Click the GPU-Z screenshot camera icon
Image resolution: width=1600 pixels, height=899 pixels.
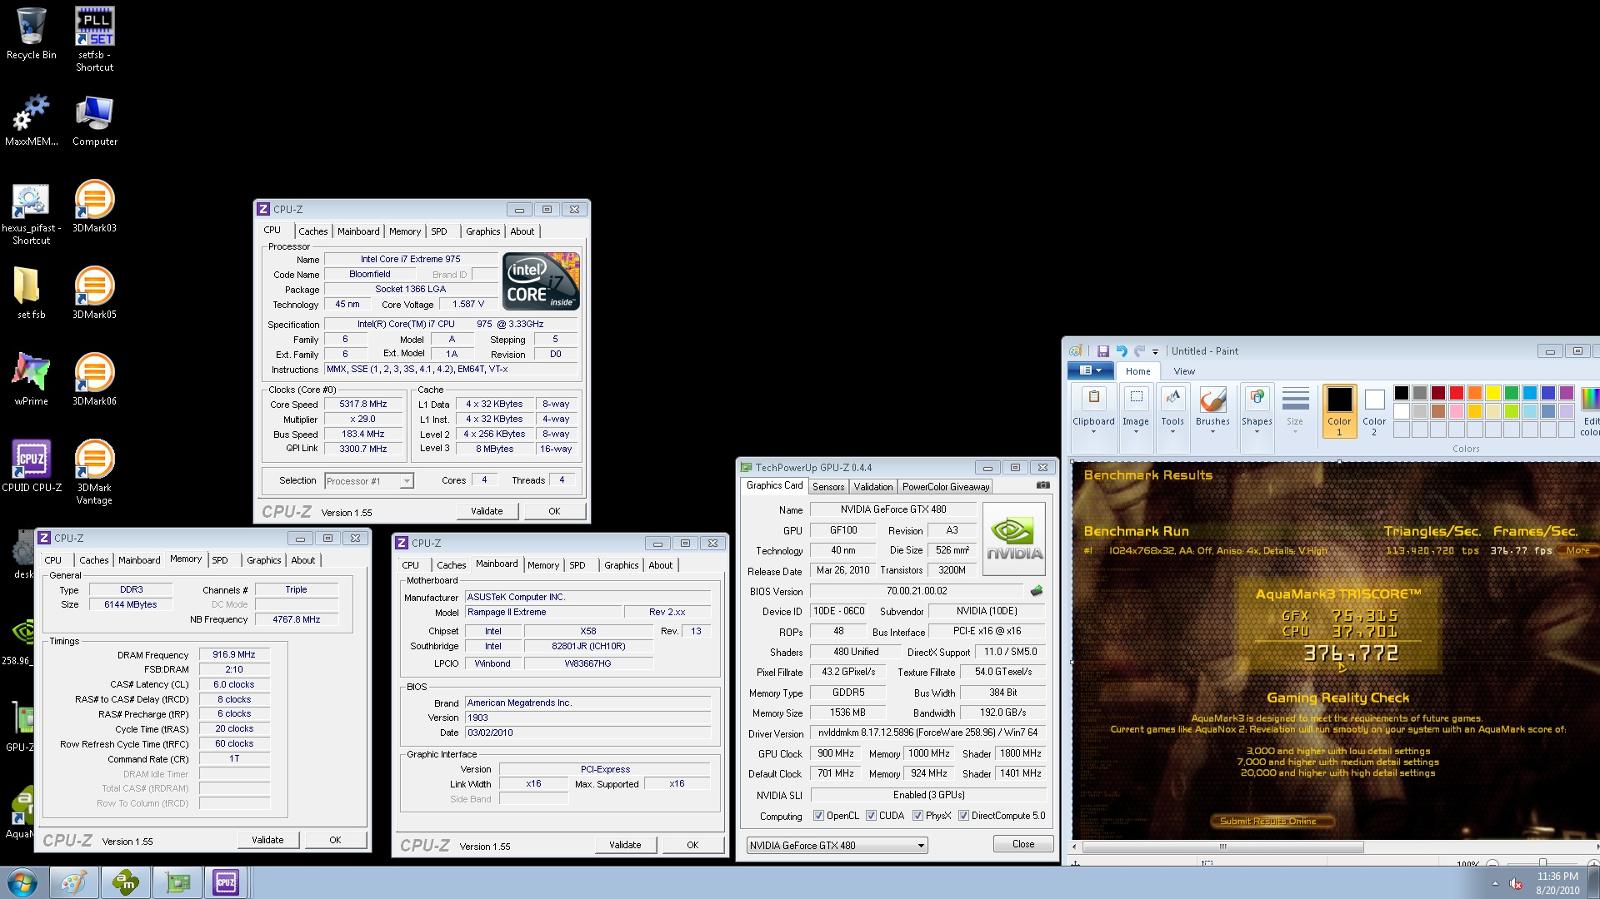pos(1043,485)
